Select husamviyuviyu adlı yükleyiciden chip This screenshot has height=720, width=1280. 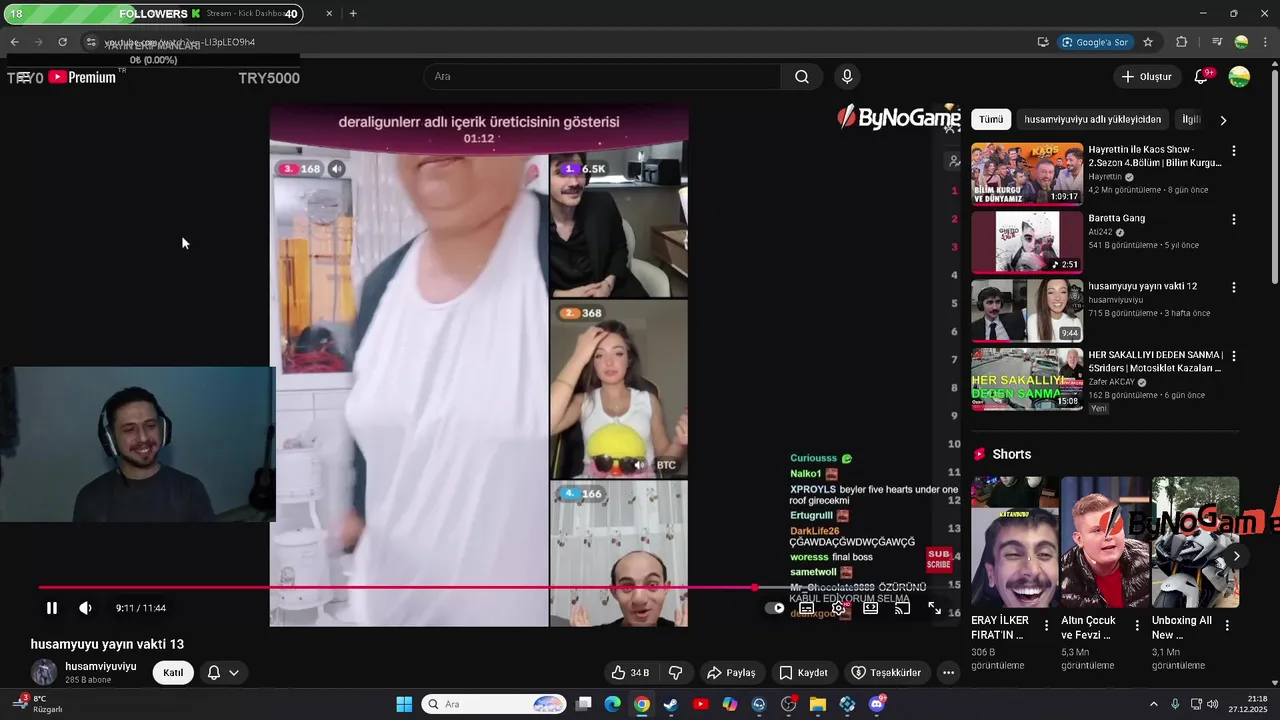pos(1093,119)
